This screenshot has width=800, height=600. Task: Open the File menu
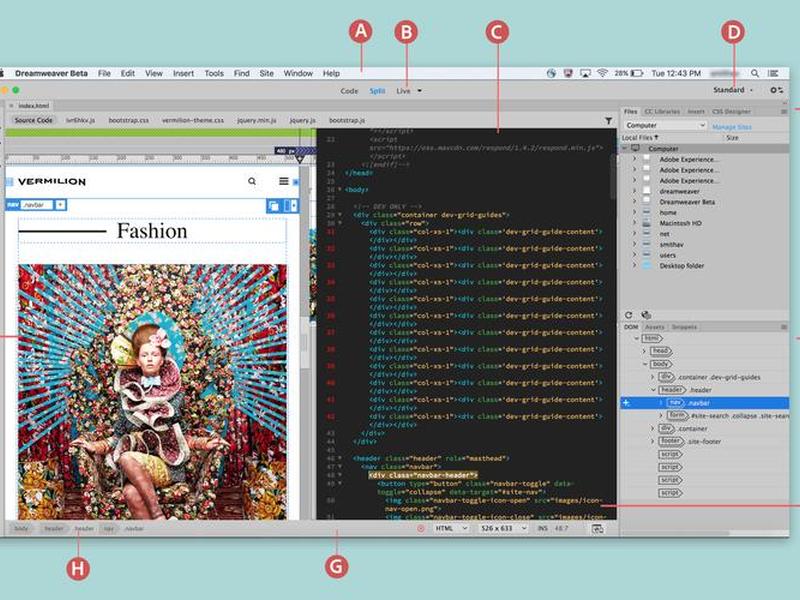point(104,73)
